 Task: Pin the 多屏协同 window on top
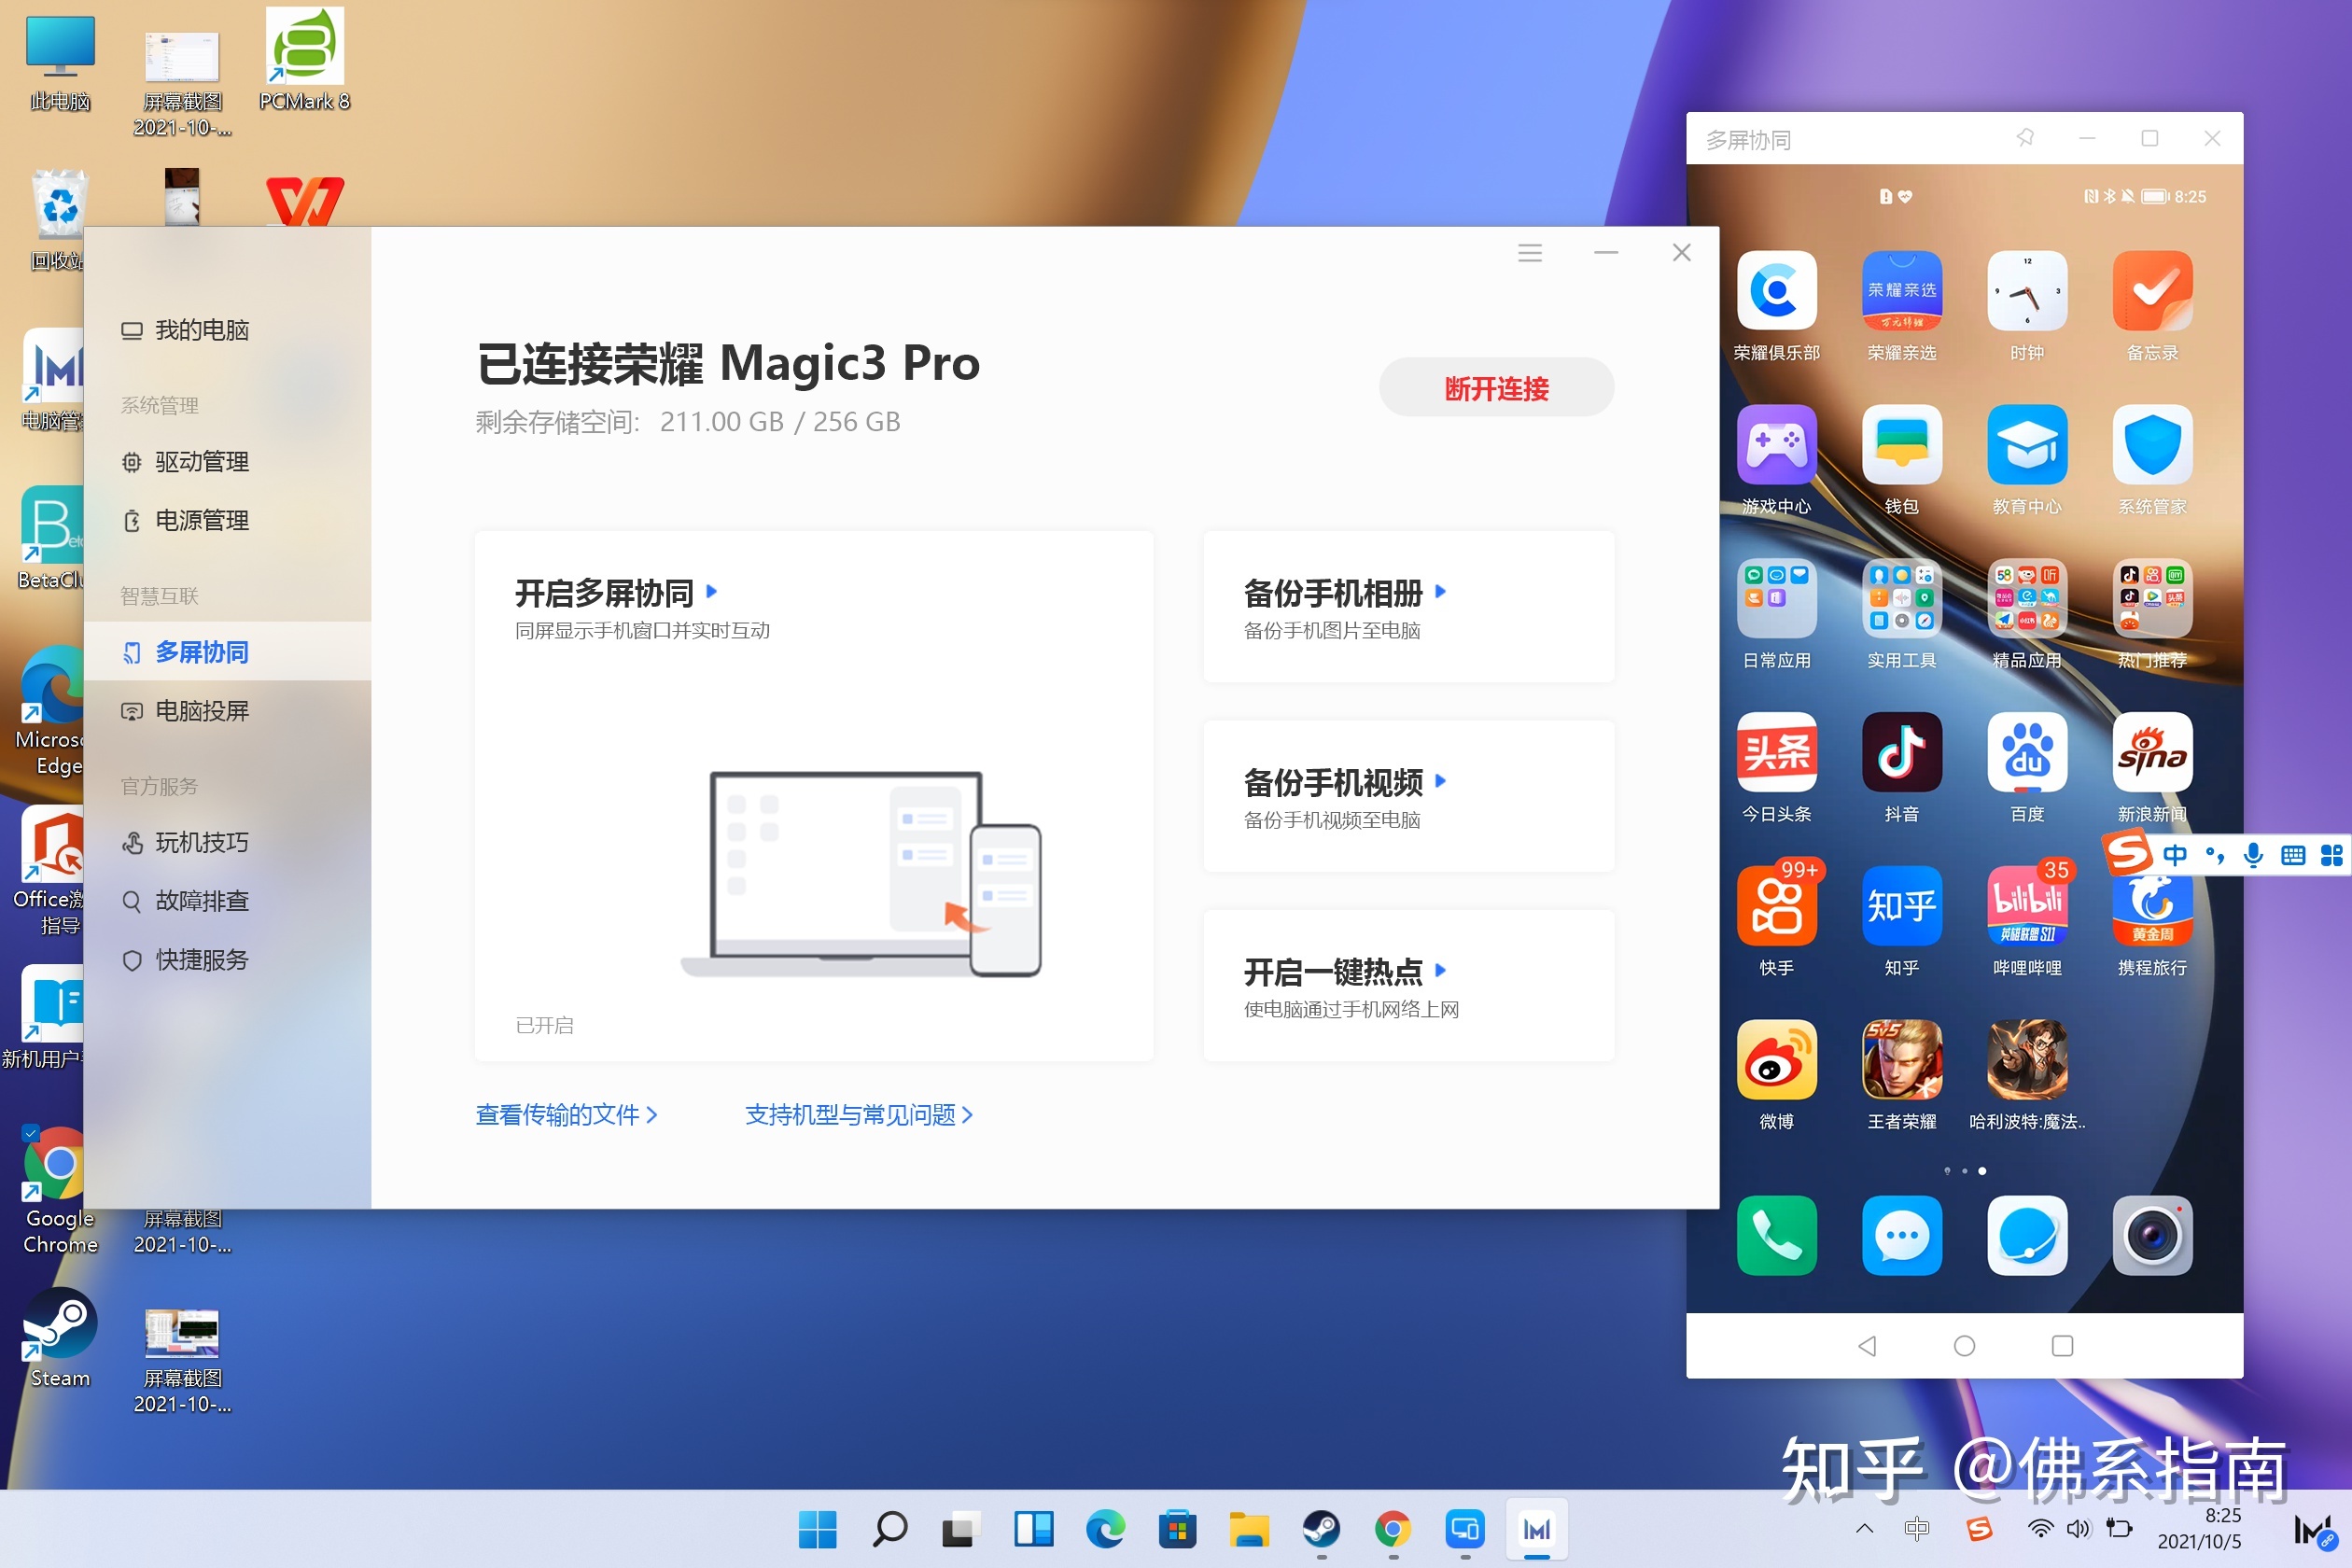(x=2025, y=138)
